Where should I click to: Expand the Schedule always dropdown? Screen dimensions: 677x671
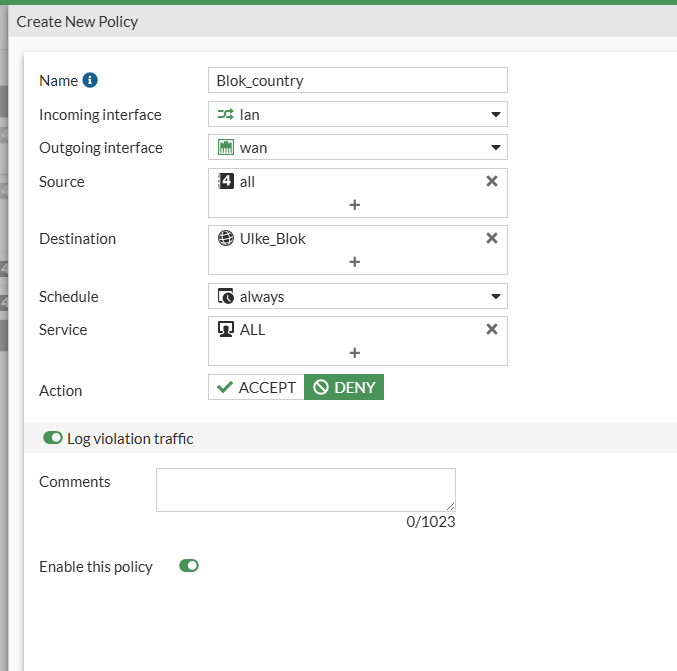tap(358, 296)
